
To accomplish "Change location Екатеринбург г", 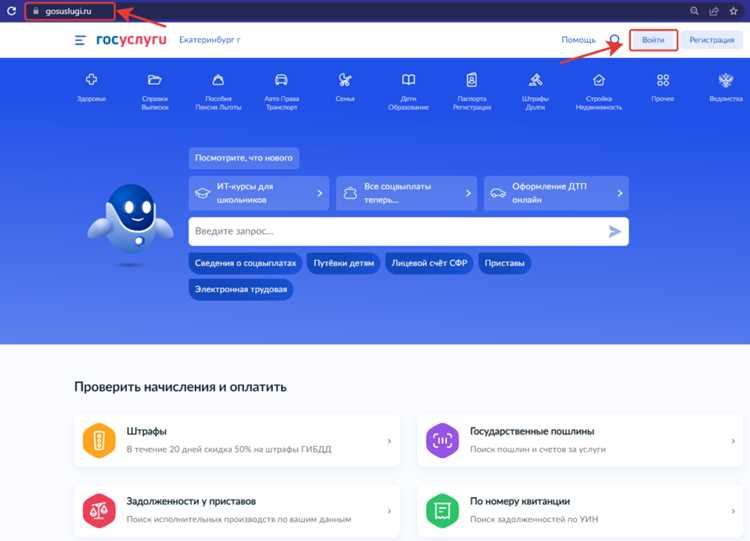I will pos(210,40).
